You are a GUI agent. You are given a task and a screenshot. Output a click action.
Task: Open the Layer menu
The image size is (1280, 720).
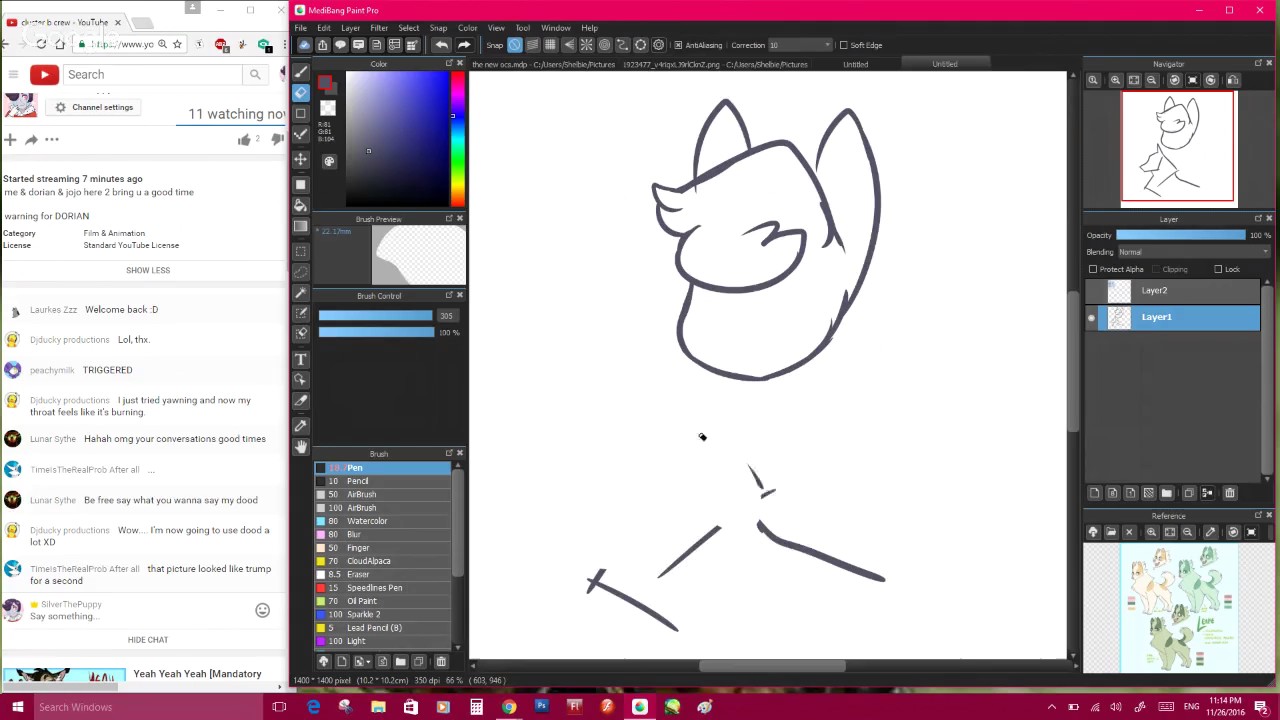pos(350,28)
